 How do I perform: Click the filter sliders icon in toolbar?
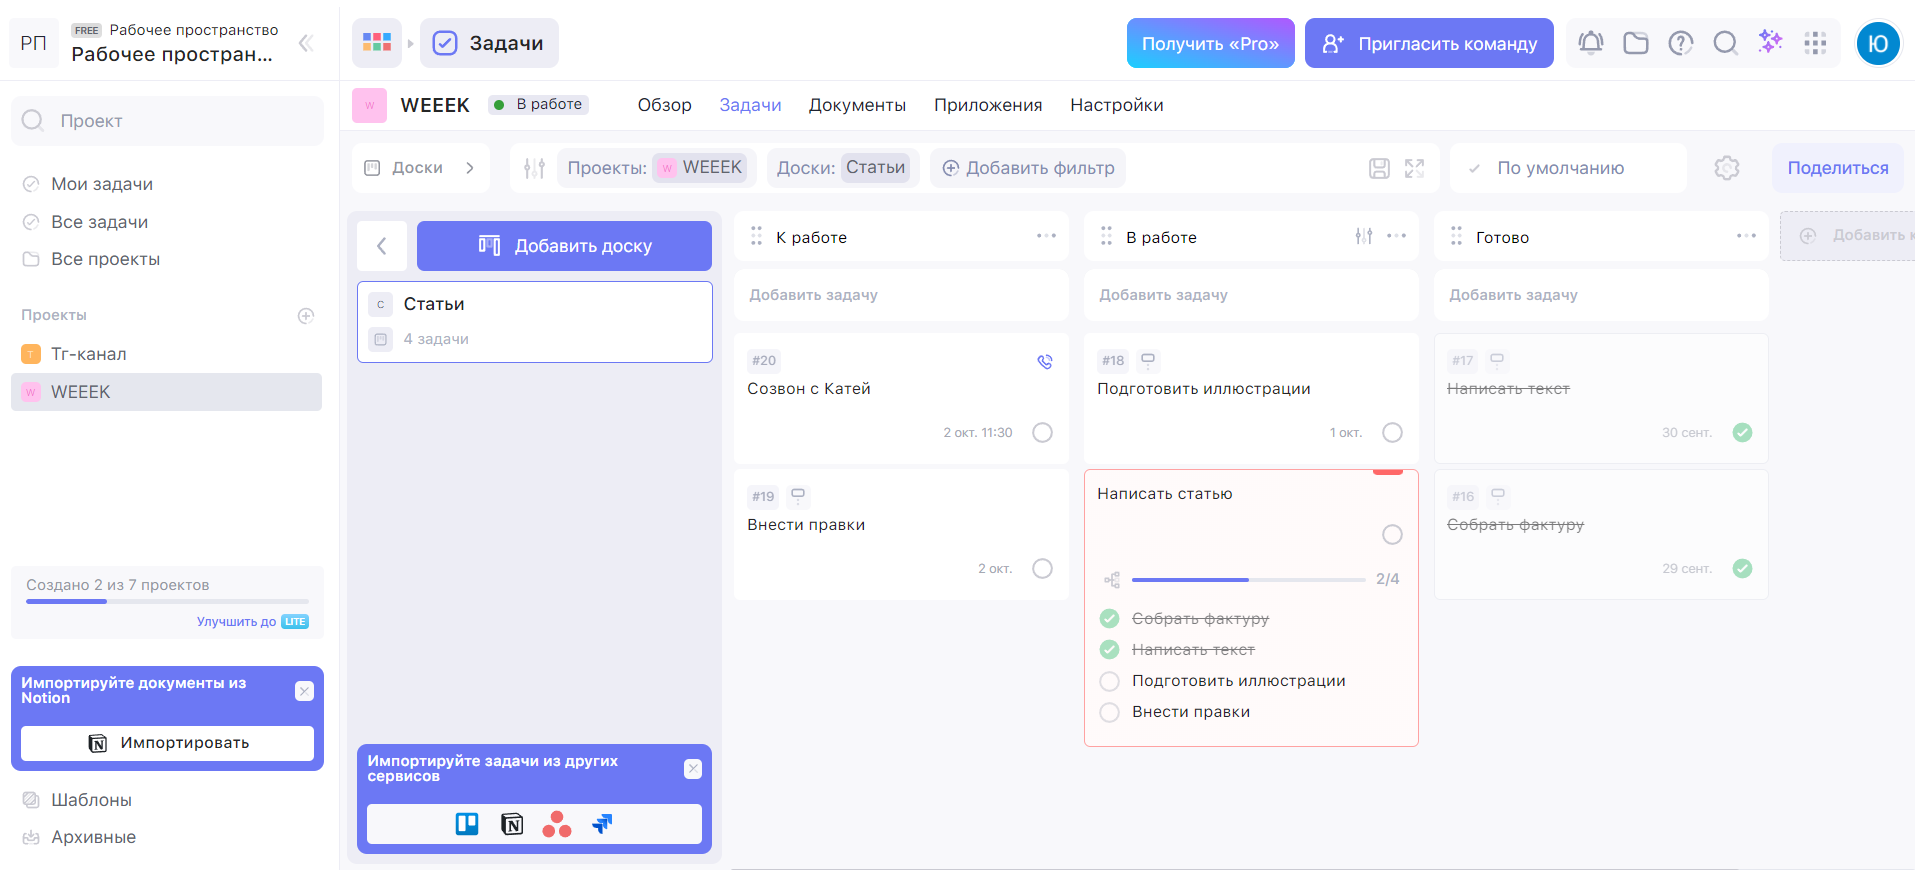(x=534, y=168)
